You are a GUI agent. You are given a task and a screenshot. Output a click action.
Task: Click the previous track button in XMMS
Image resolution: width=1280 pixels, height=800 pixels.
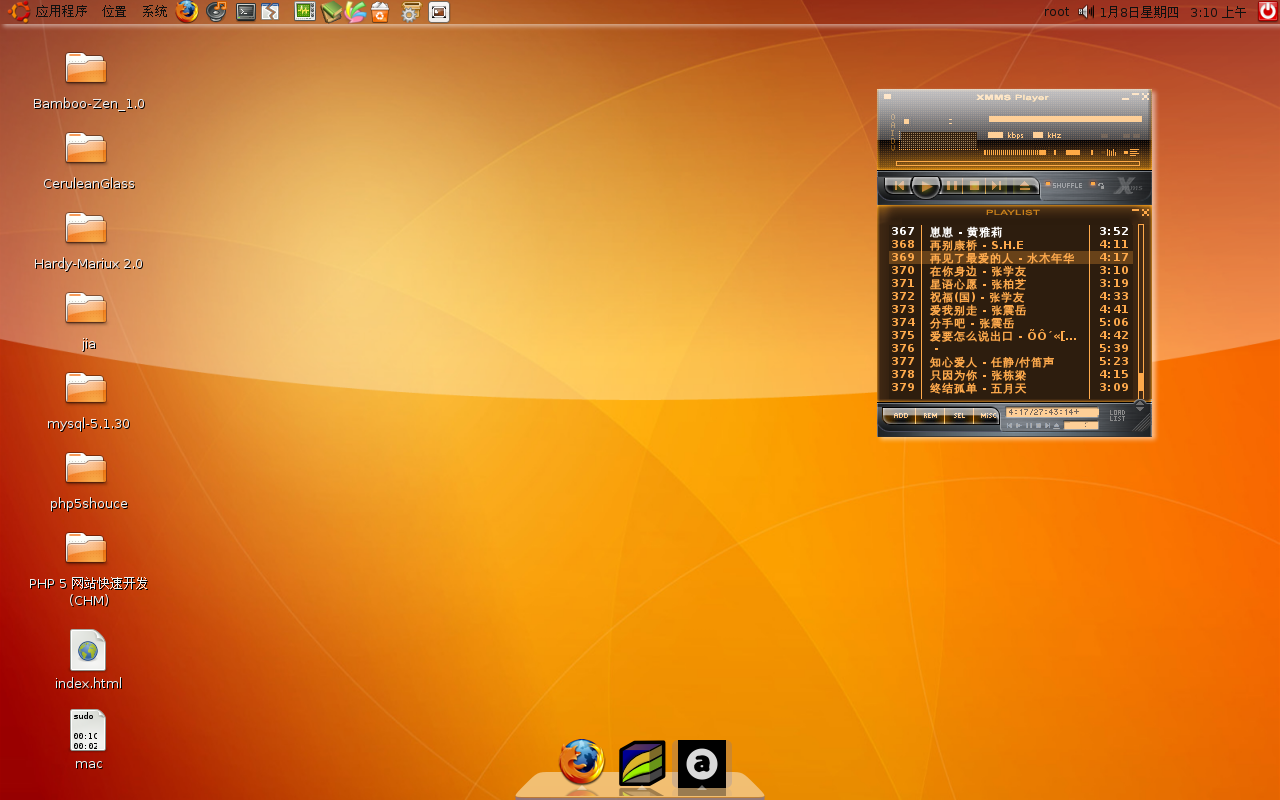click(899, 185)
